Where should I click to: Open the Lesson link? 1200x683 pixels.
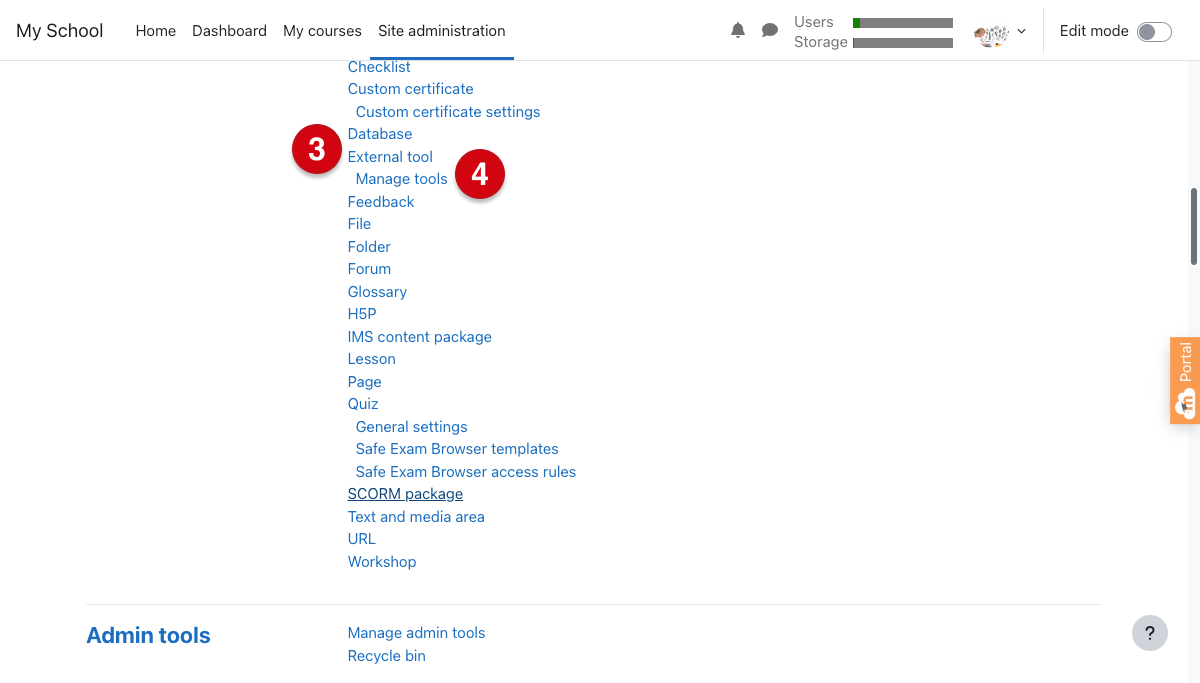click(x=372, y=359)
